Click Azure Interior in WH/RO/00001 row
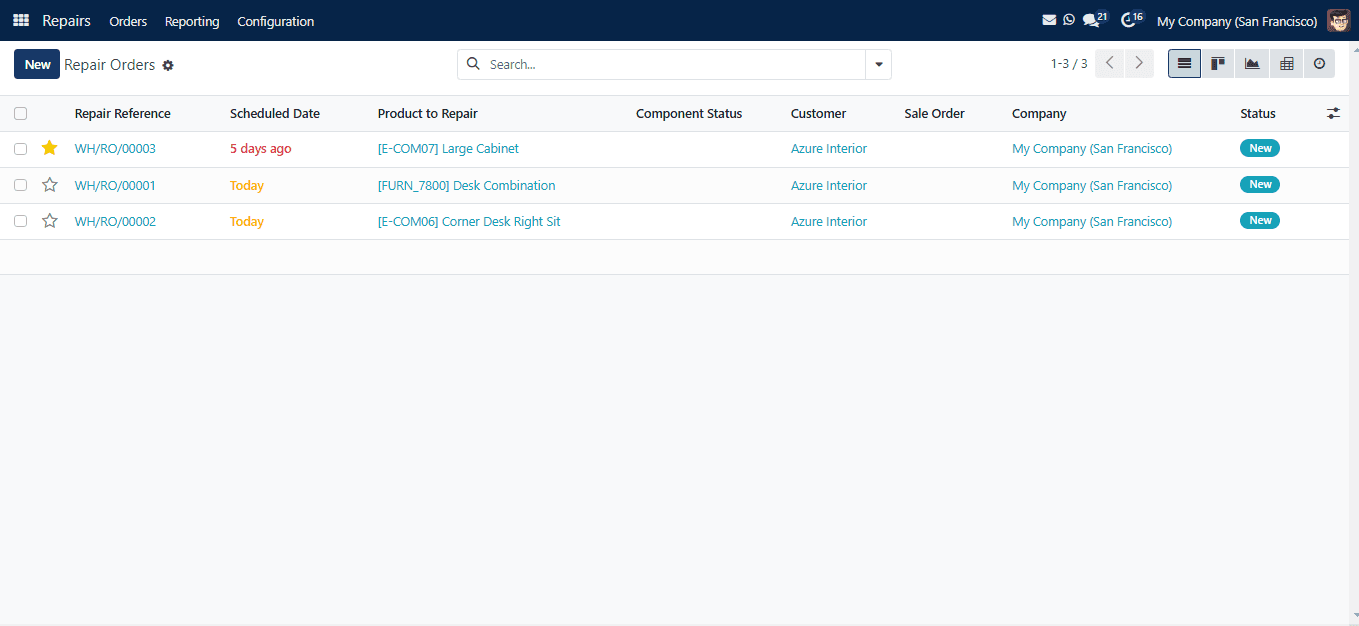The image size is (1359, 626). click(829, 185)
